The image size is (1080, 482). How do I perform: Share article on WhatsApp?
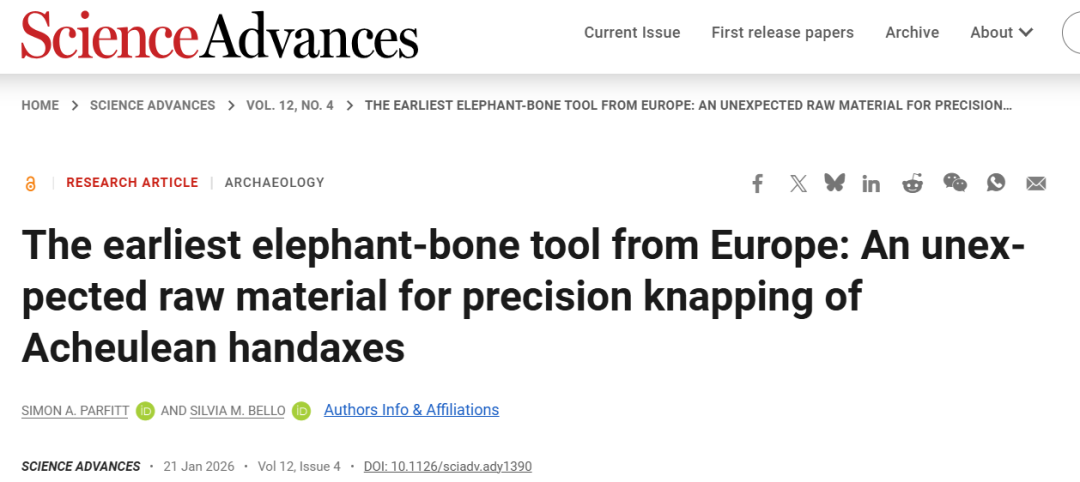pos(996,183)
